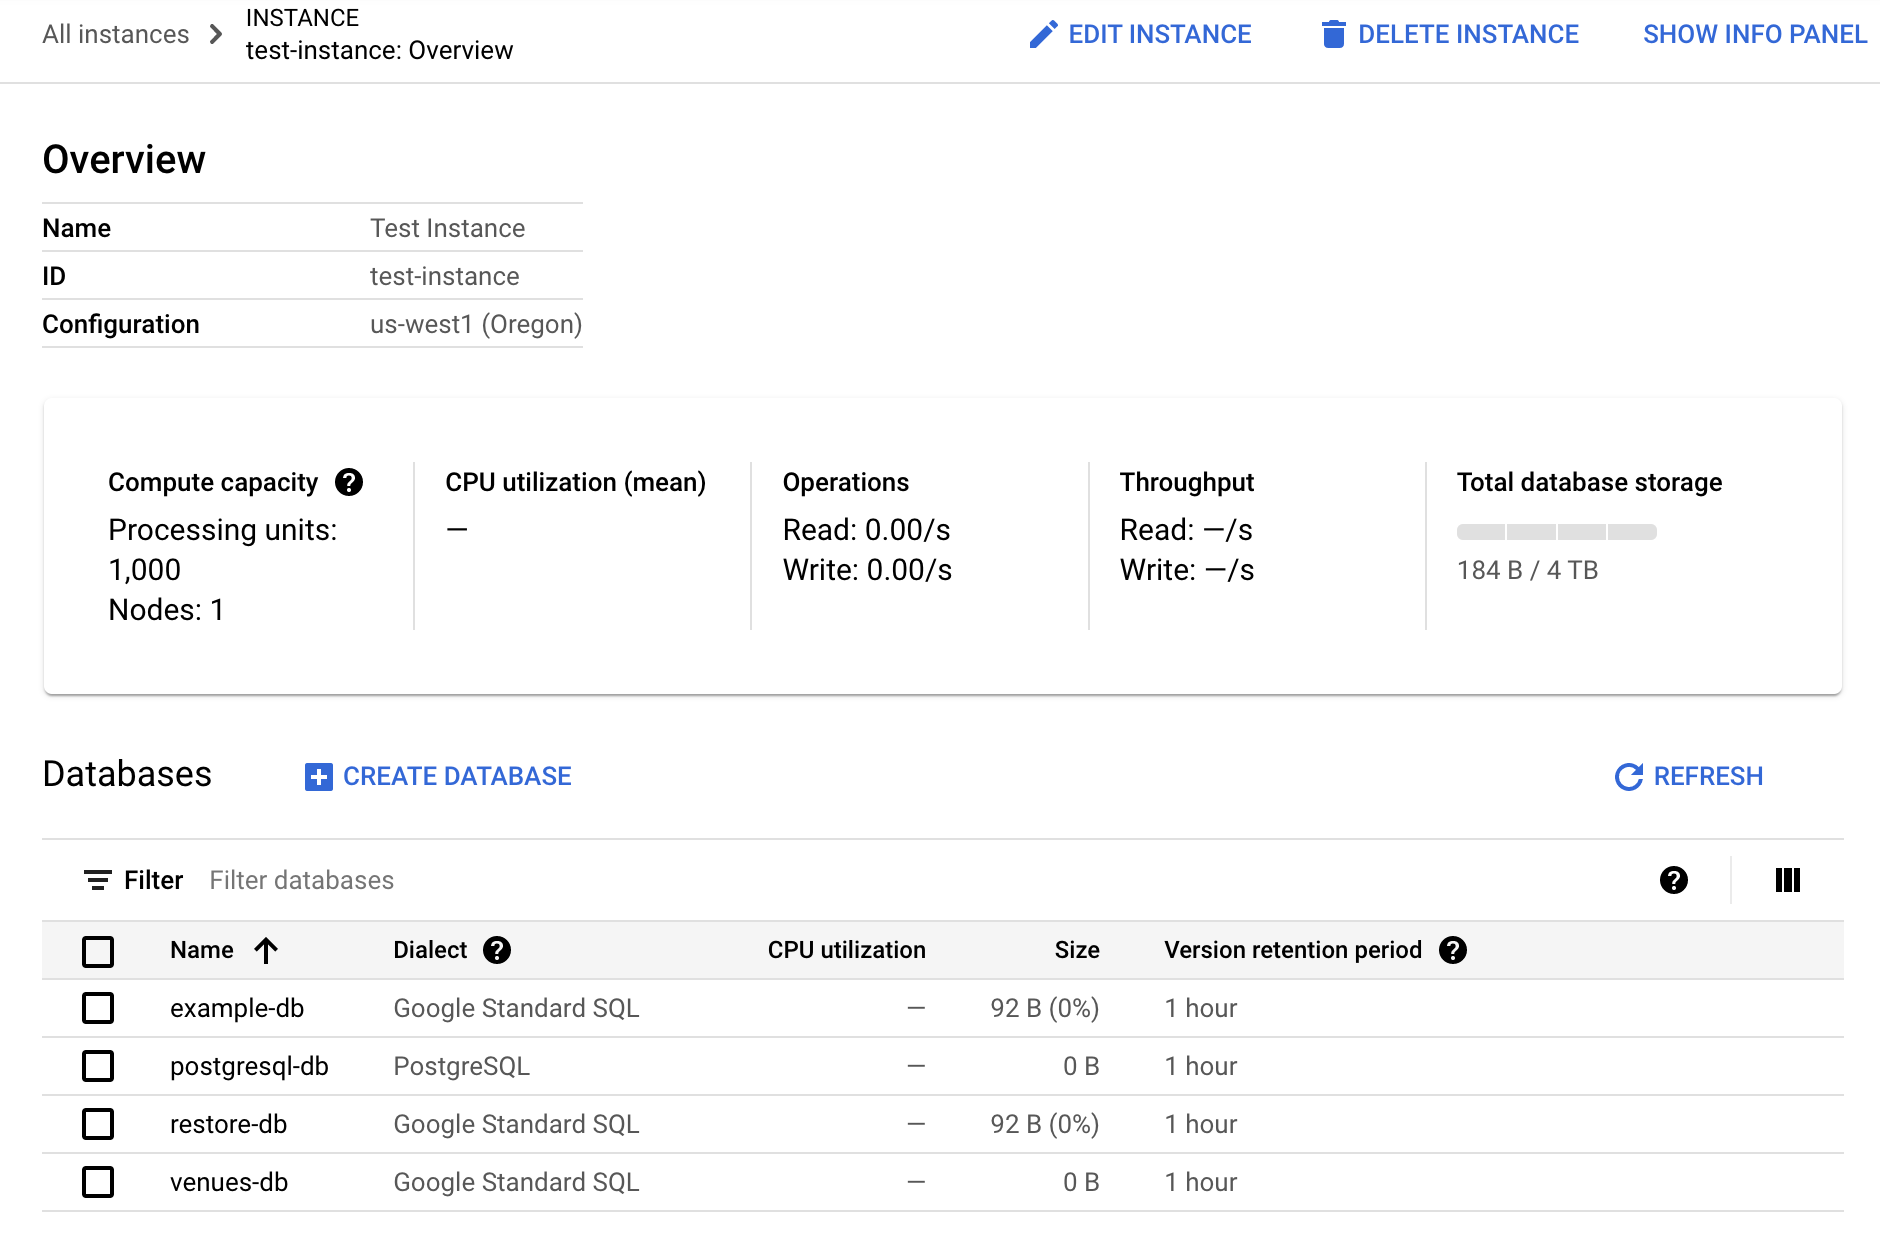Viewport: 1880px width, 1238px height.
Task: Refresh the databases list
Action: 1688,776
